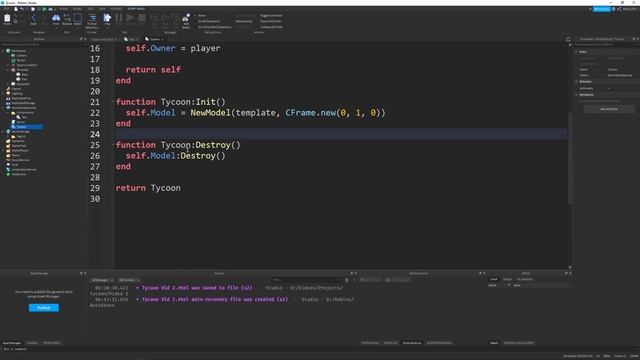
Task: Click the Paste icon in the ribbon
Action: coord(7,19)
